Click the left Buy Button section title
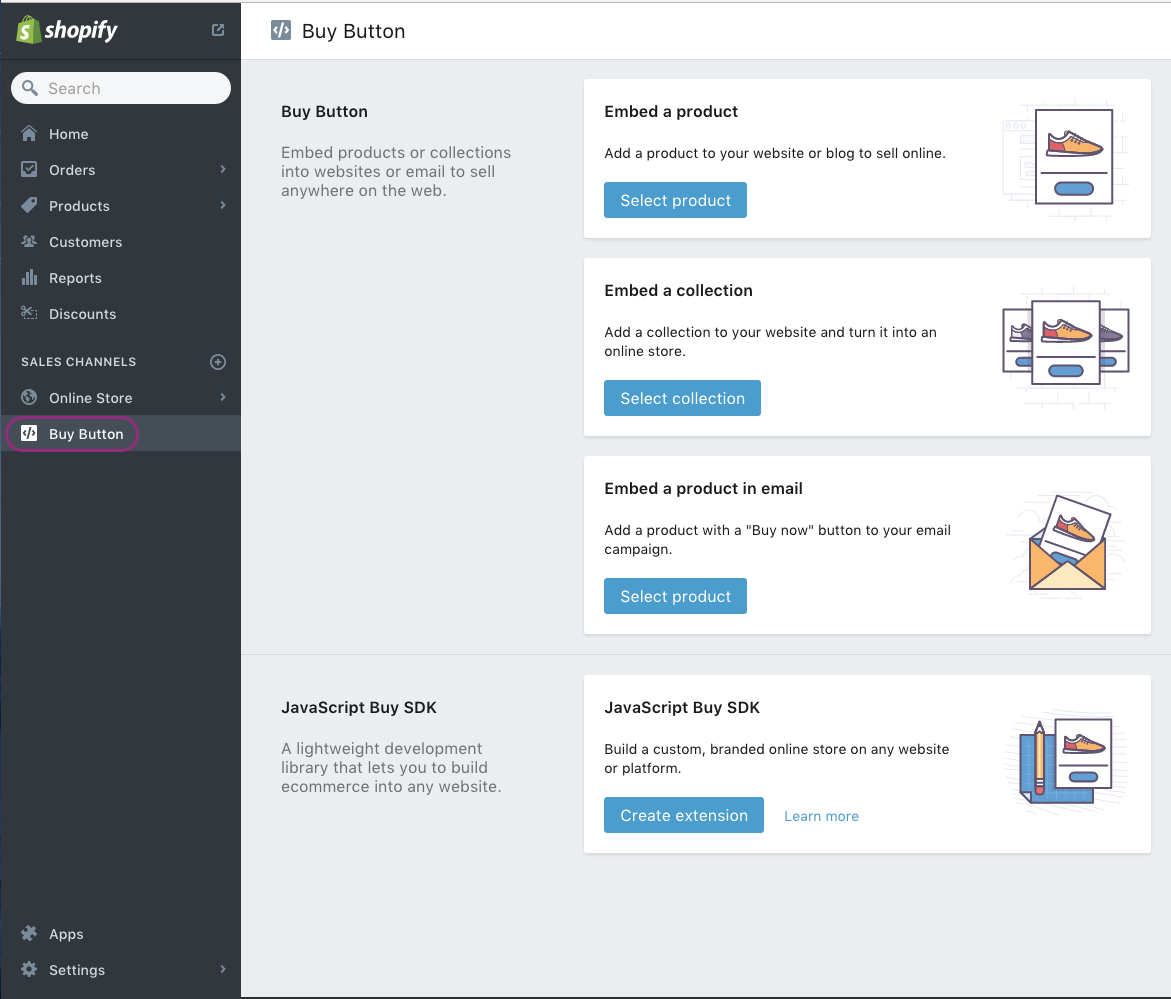This screenshot has height=999, width=1171. (324, 111)
